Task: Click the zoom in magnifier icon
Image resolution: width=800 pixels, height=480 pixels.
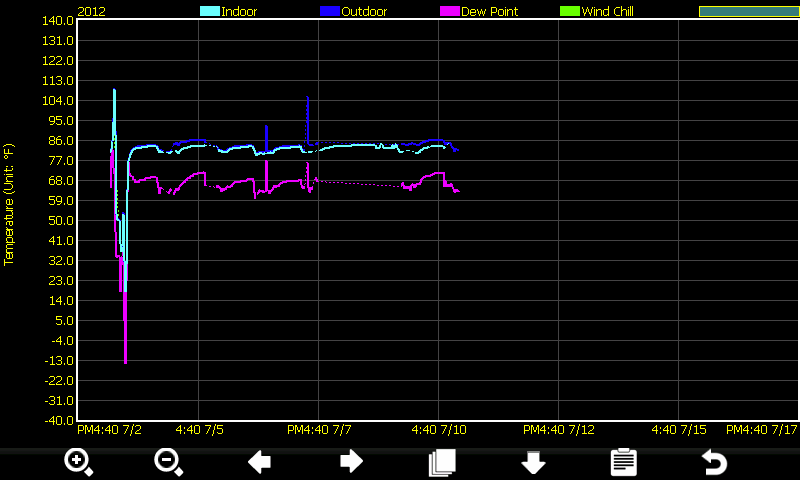Action: click(78, 461)
